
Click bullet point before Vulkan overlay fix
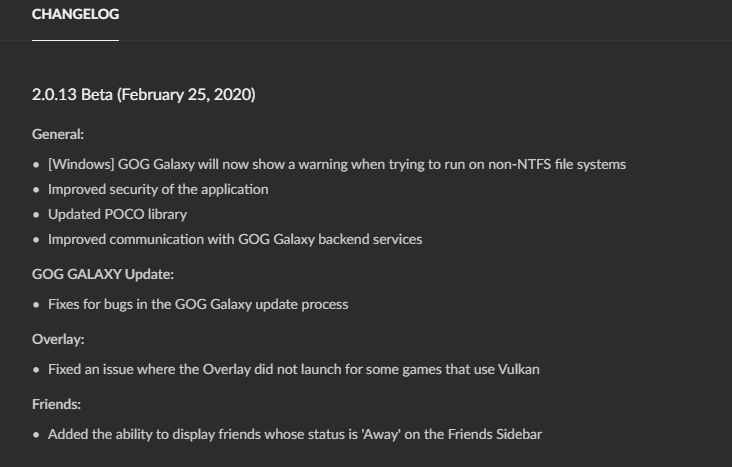pyautogui.click(x=37, y=369)
